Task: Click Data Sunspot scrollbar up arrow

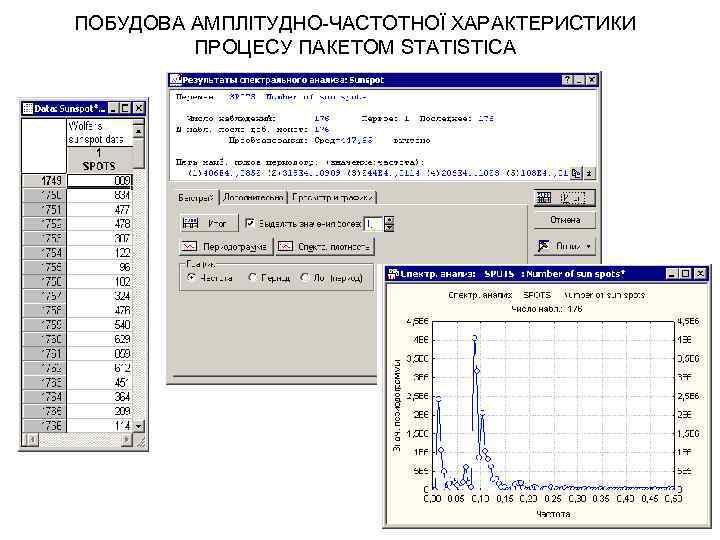Action: (x=138, y=132)
